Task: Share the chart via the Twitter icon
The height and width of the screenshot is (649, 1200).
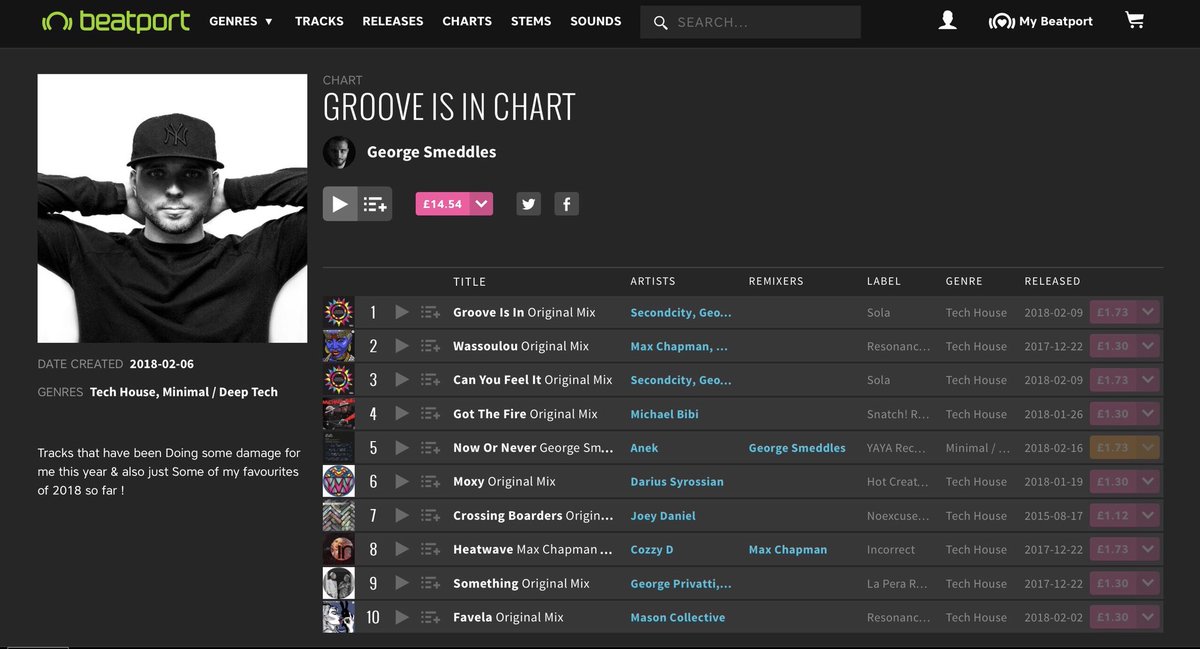Action: 528,203
